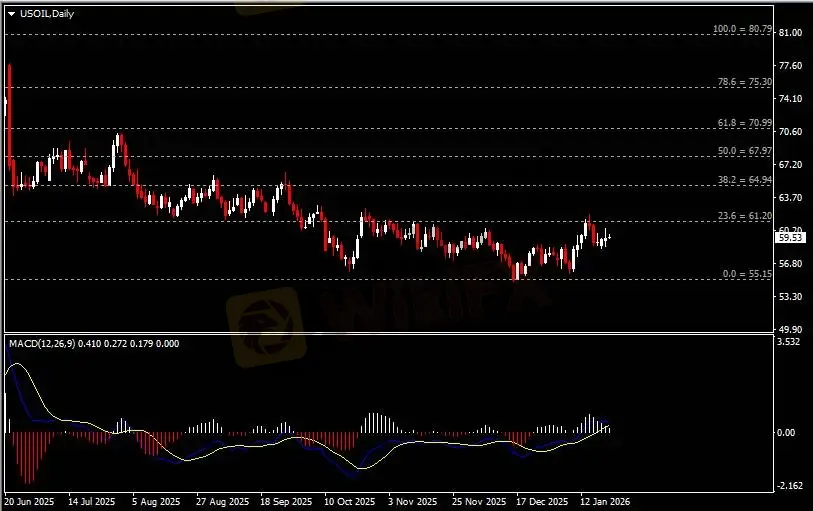Click the -2.162 MACD scale value
Screen dimensions: 813x511
coord(789,486)
